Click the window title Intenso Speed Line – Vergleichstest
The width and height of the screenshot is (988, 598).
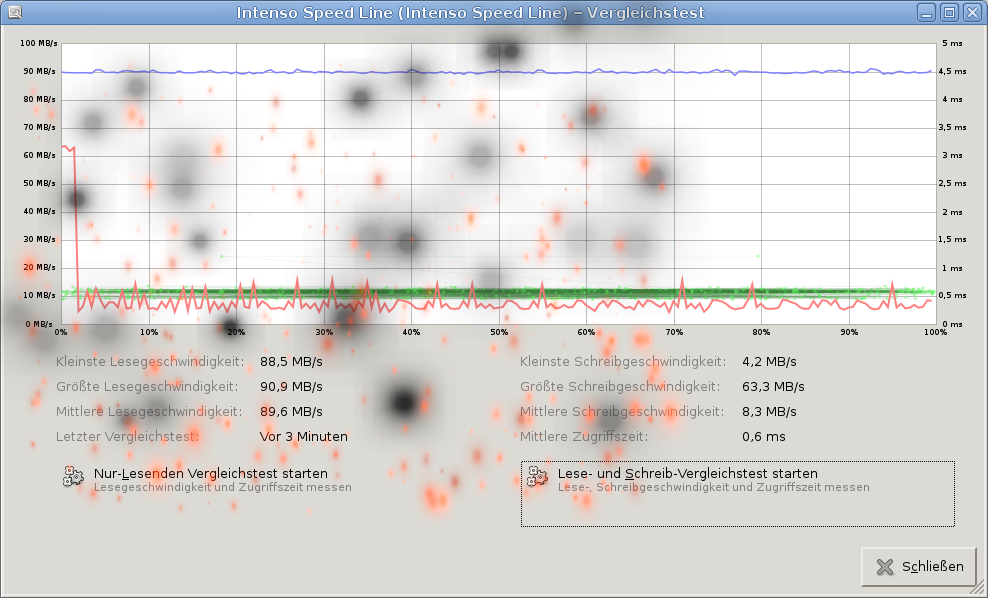(470, 13)
